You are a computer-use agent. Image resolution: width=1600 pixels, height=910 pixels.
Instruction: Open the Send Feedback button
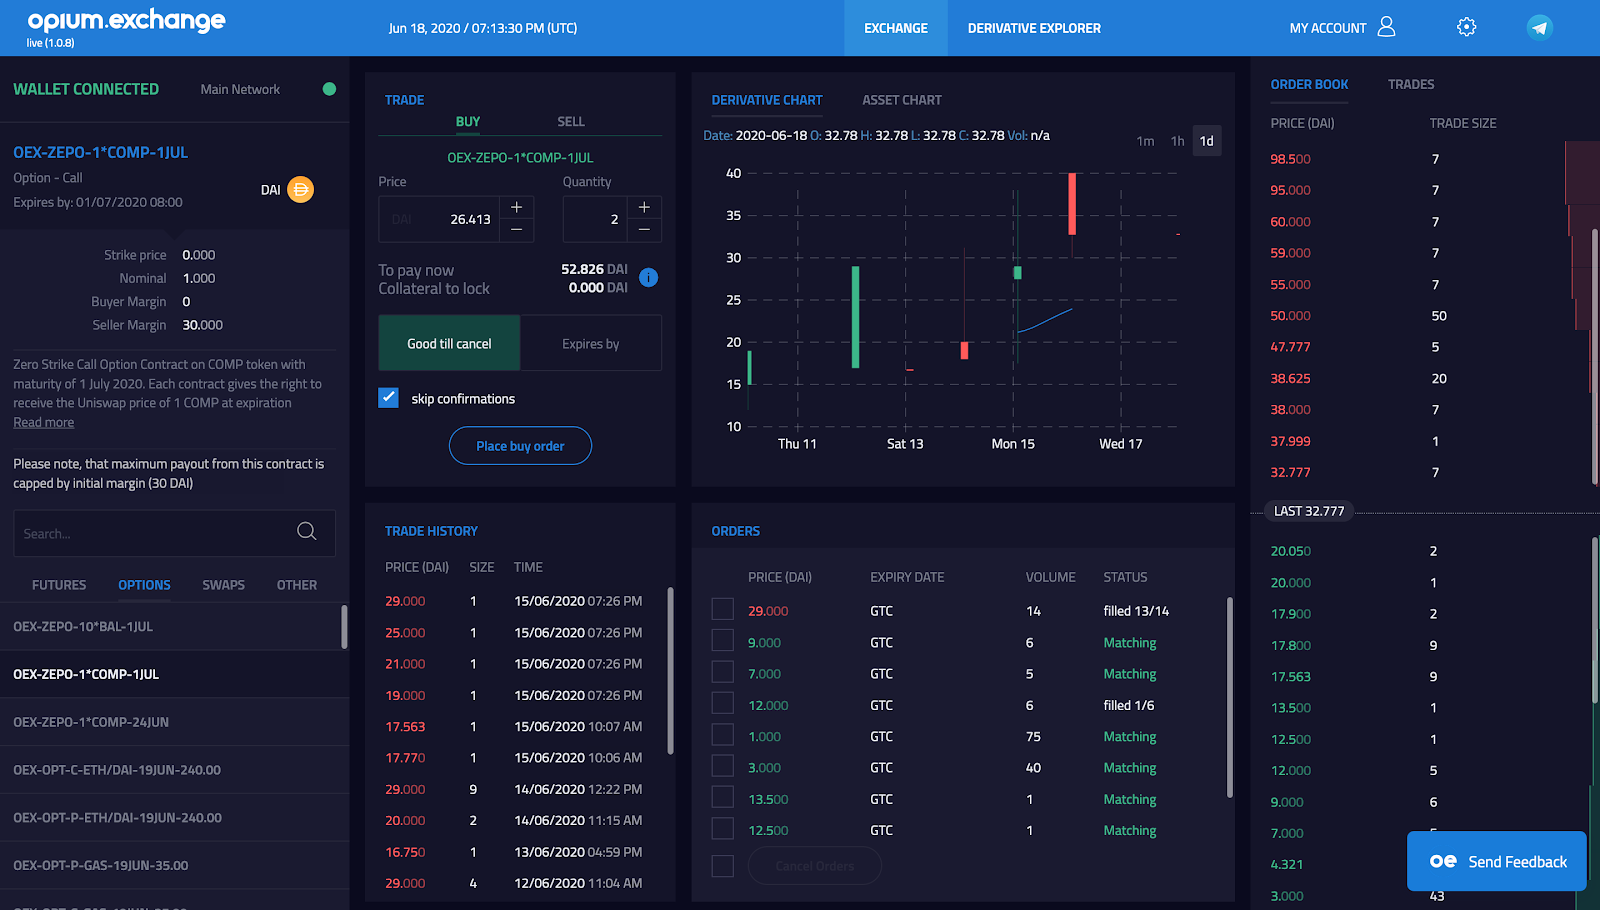[1496, 861]
